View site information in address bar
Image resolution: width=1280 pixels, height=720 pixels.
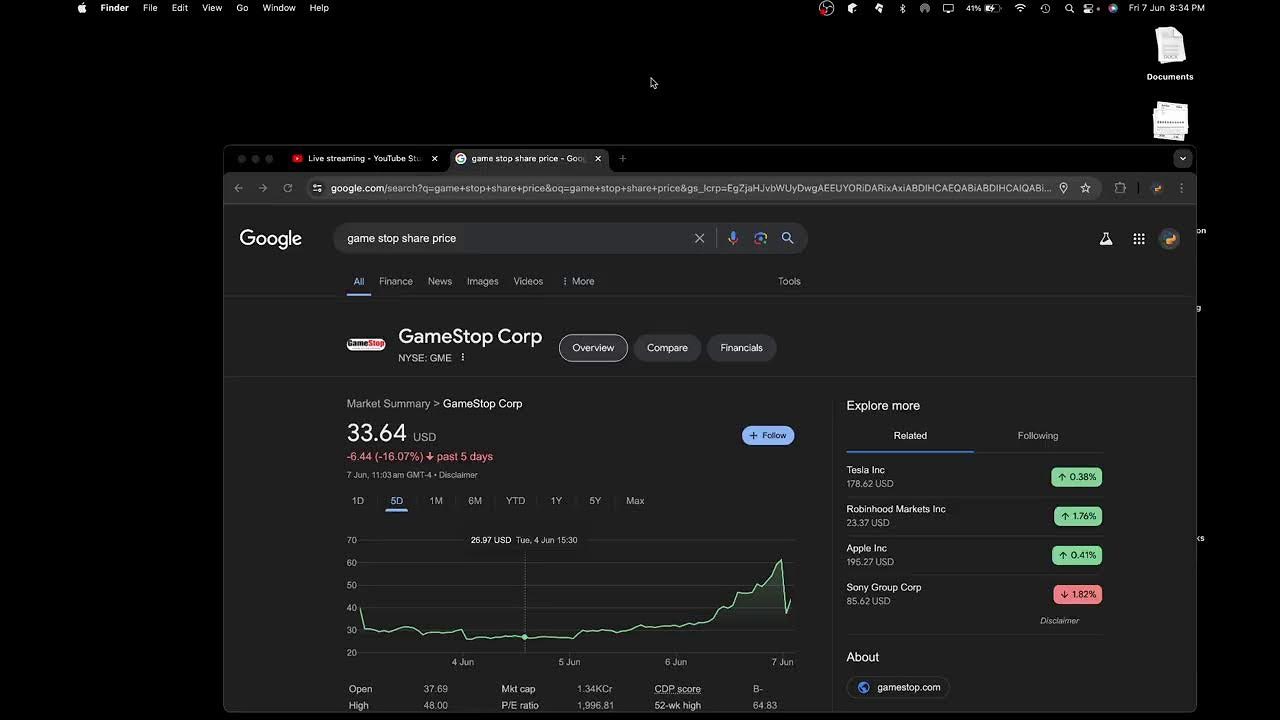click(317, 188)
